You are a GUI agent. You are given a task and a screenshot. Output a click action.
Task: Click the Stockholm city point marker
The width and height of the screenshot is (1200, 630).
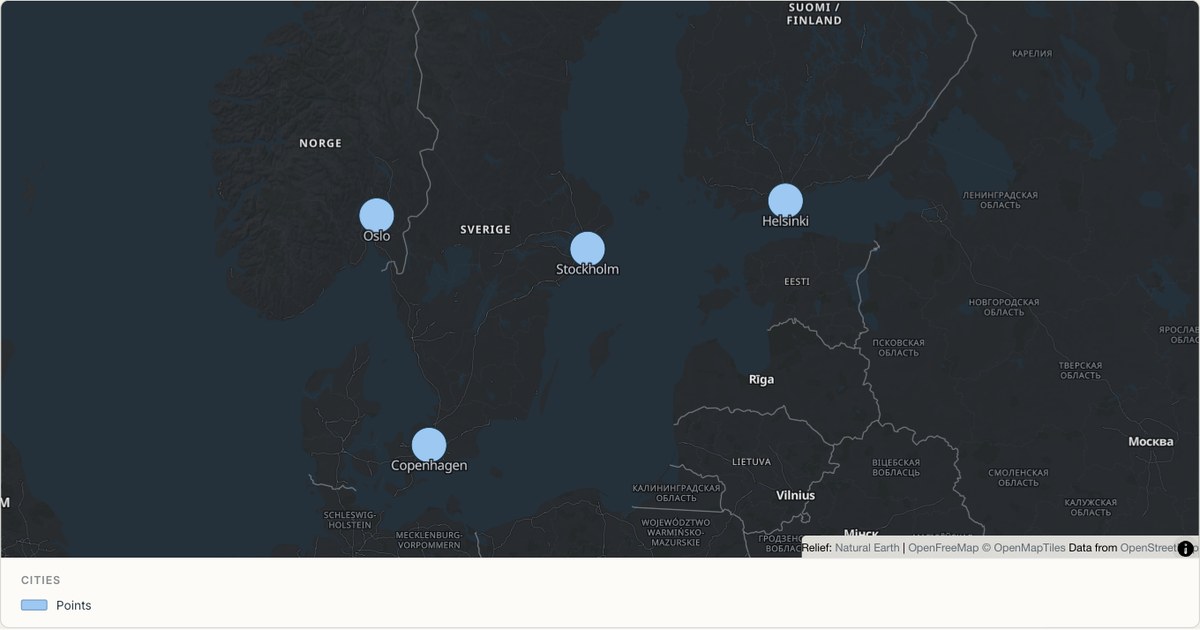(588, 249)
